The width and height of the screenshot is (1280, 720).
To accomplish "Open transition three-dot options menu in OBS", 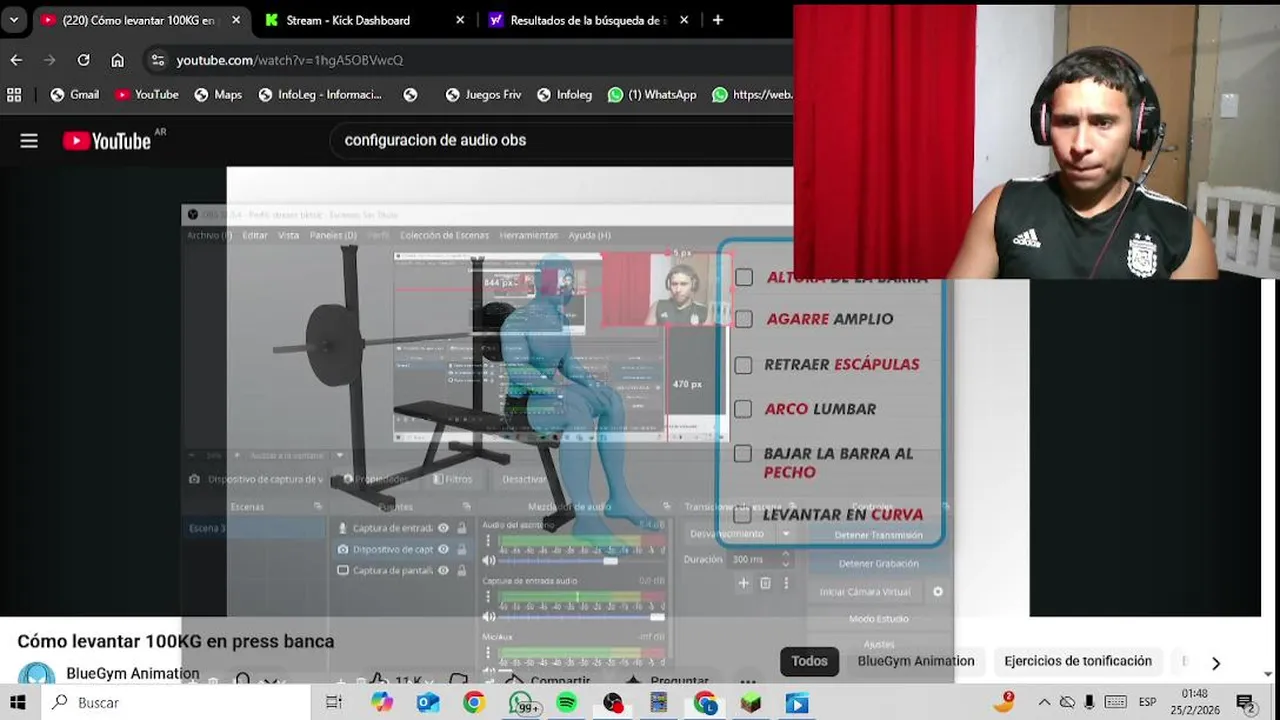I will (786, 583).
